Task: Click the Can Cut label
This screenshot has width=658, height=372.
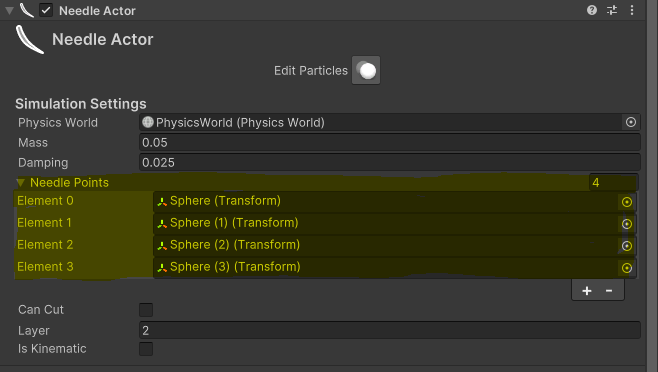Action: [x=41, y=309]
